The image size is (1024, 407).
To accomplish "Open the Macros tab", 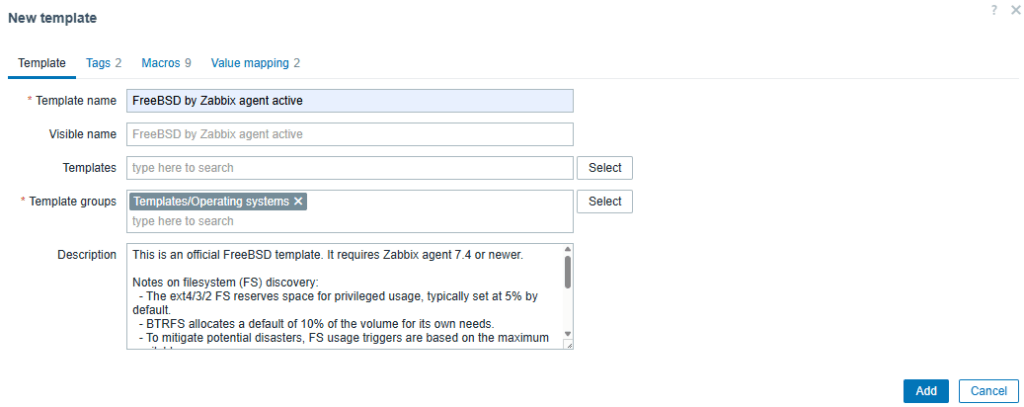I will (x=166, y=63).
